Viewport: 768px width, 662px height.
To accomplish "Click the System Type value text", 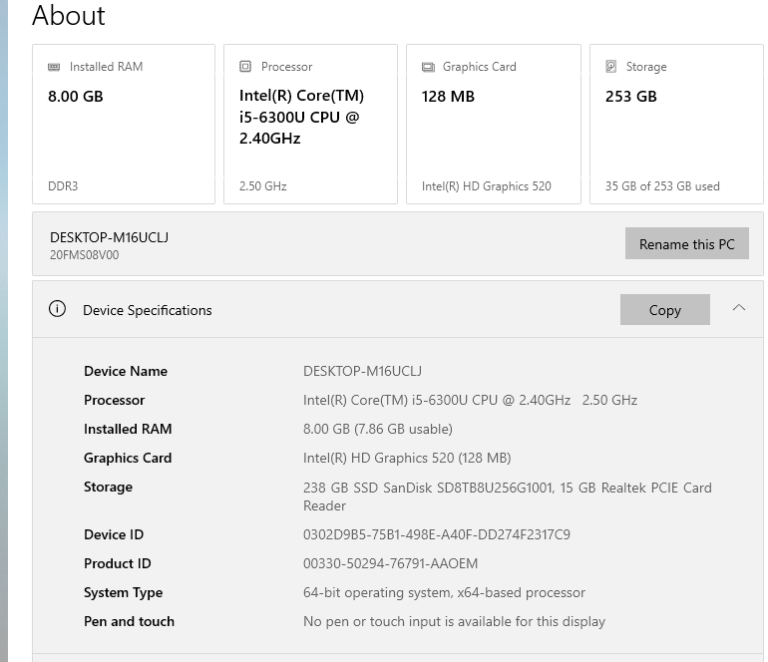I will (445, 593).
